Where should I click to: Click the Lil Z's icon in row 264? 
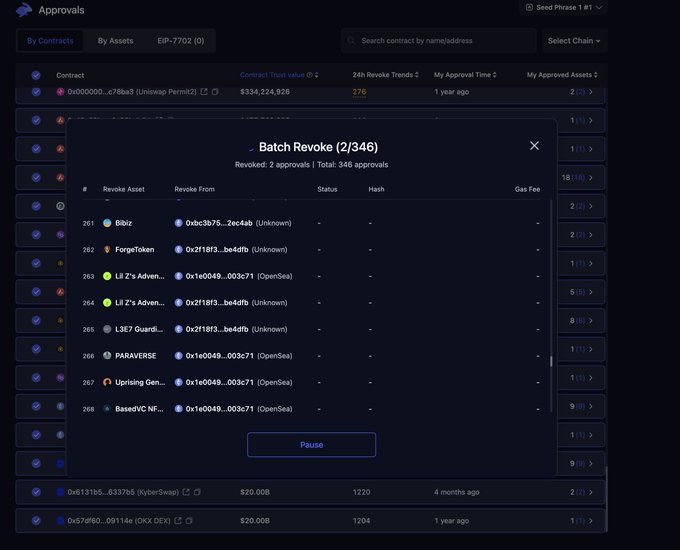pos(107,302)
